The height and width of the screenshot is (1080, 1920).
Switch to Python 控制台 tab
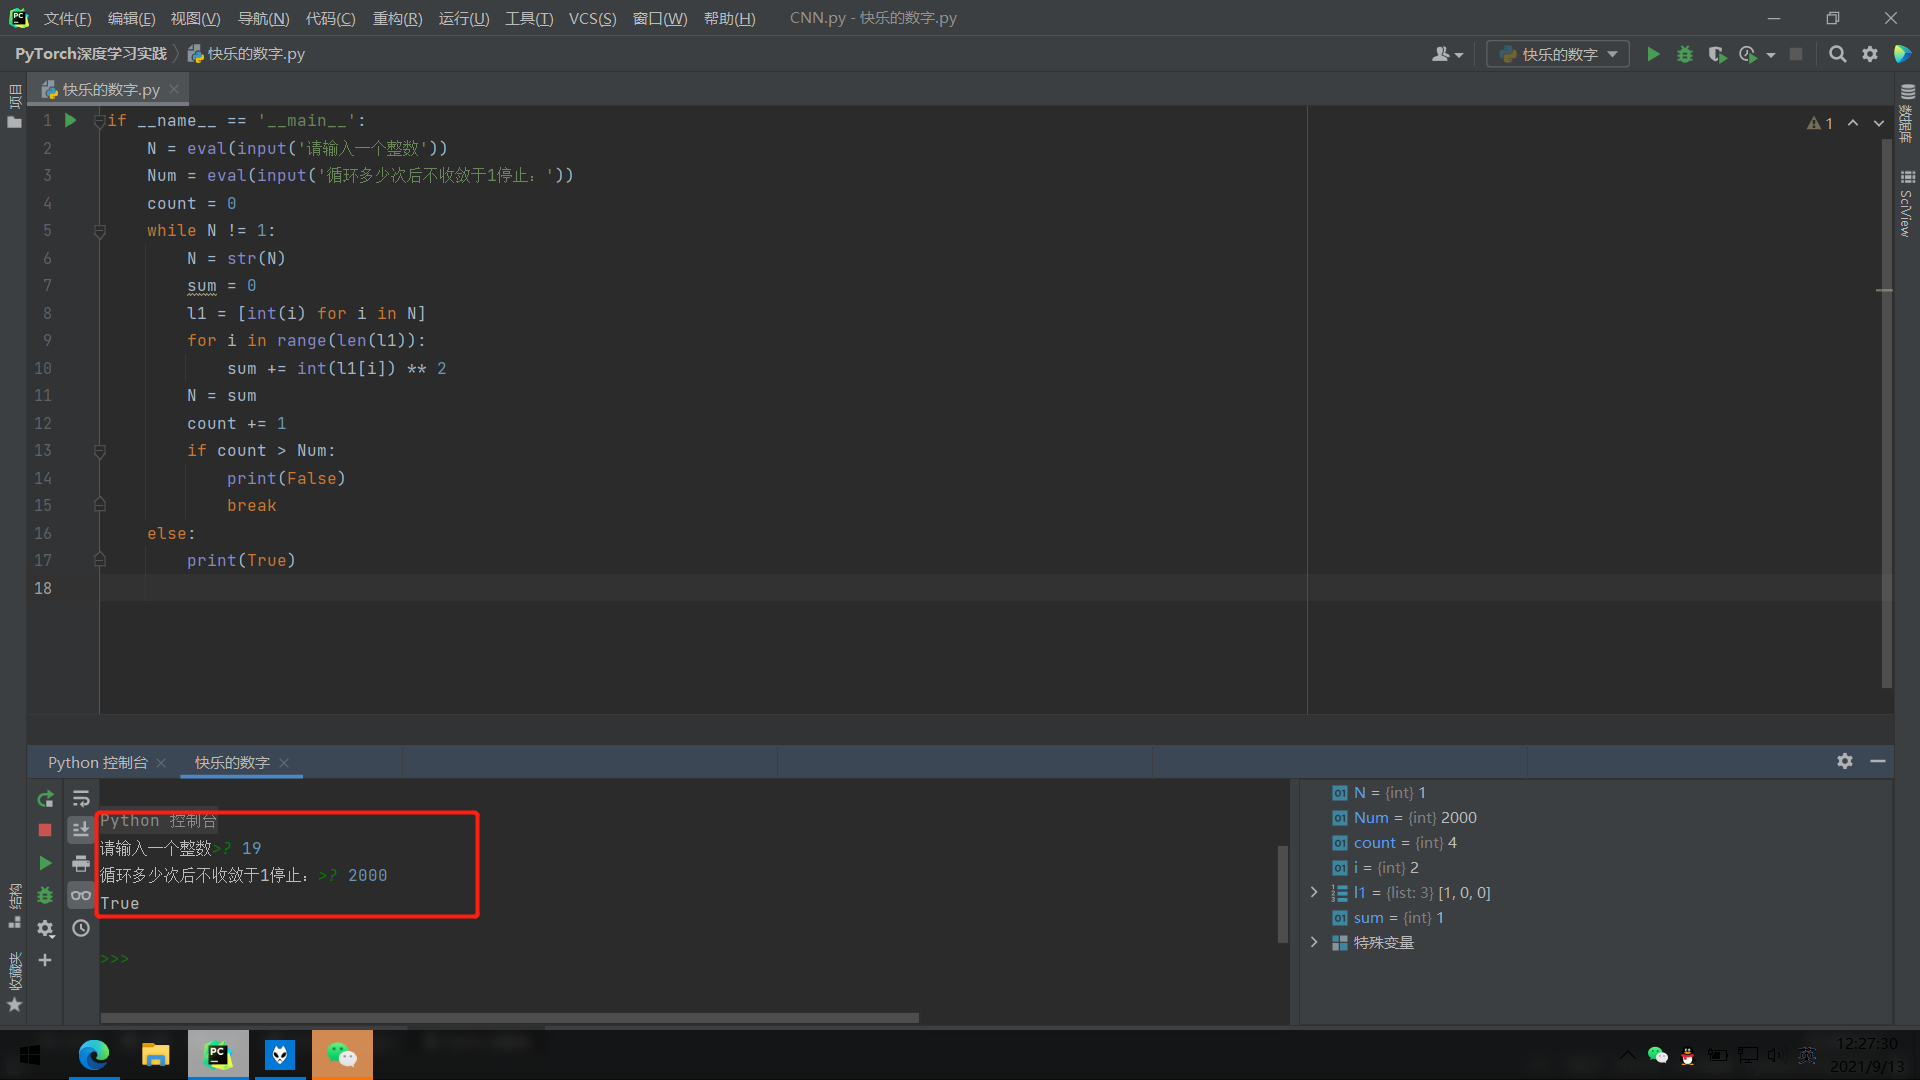(x=97, y=762)
